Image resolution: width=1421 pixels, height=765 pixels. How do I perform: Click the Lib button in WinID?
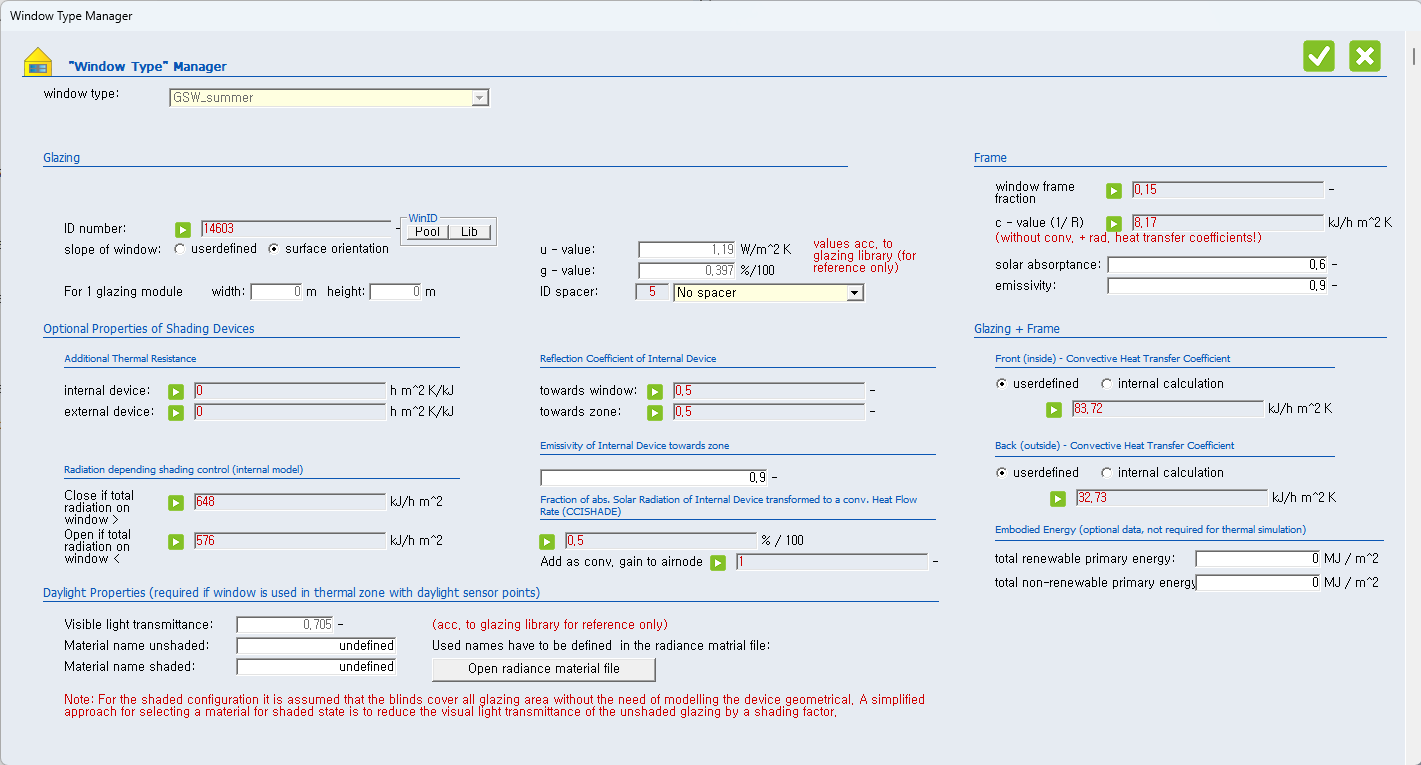[x=469, y=232]
